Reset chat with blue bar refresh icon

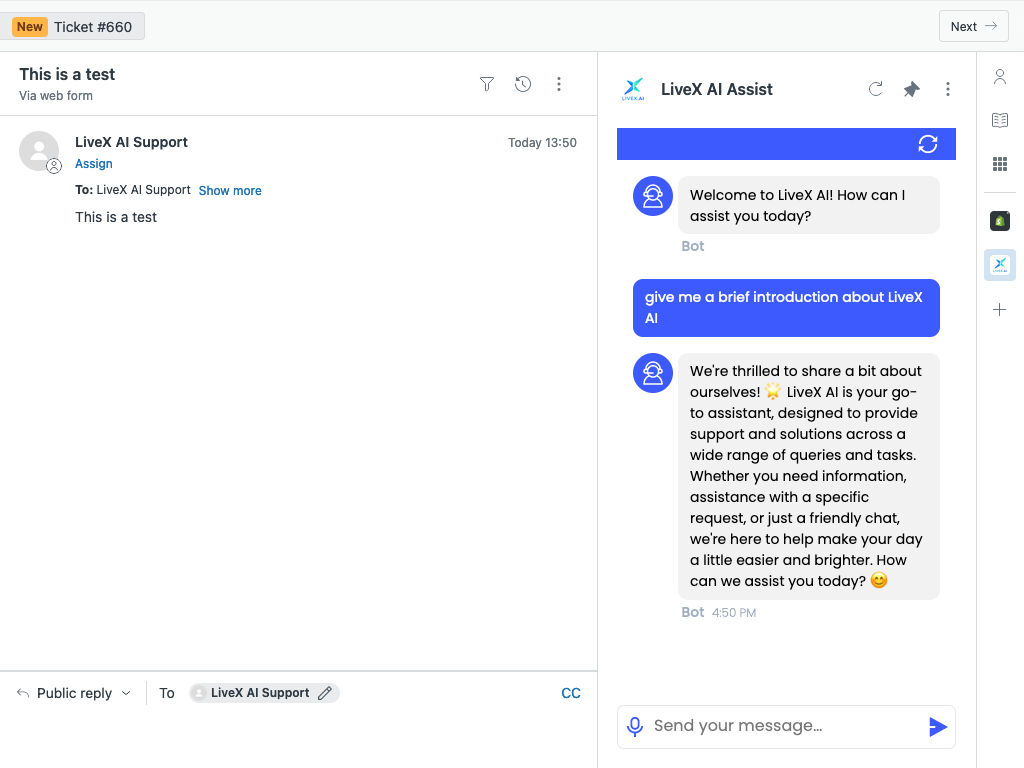(928, 144)
